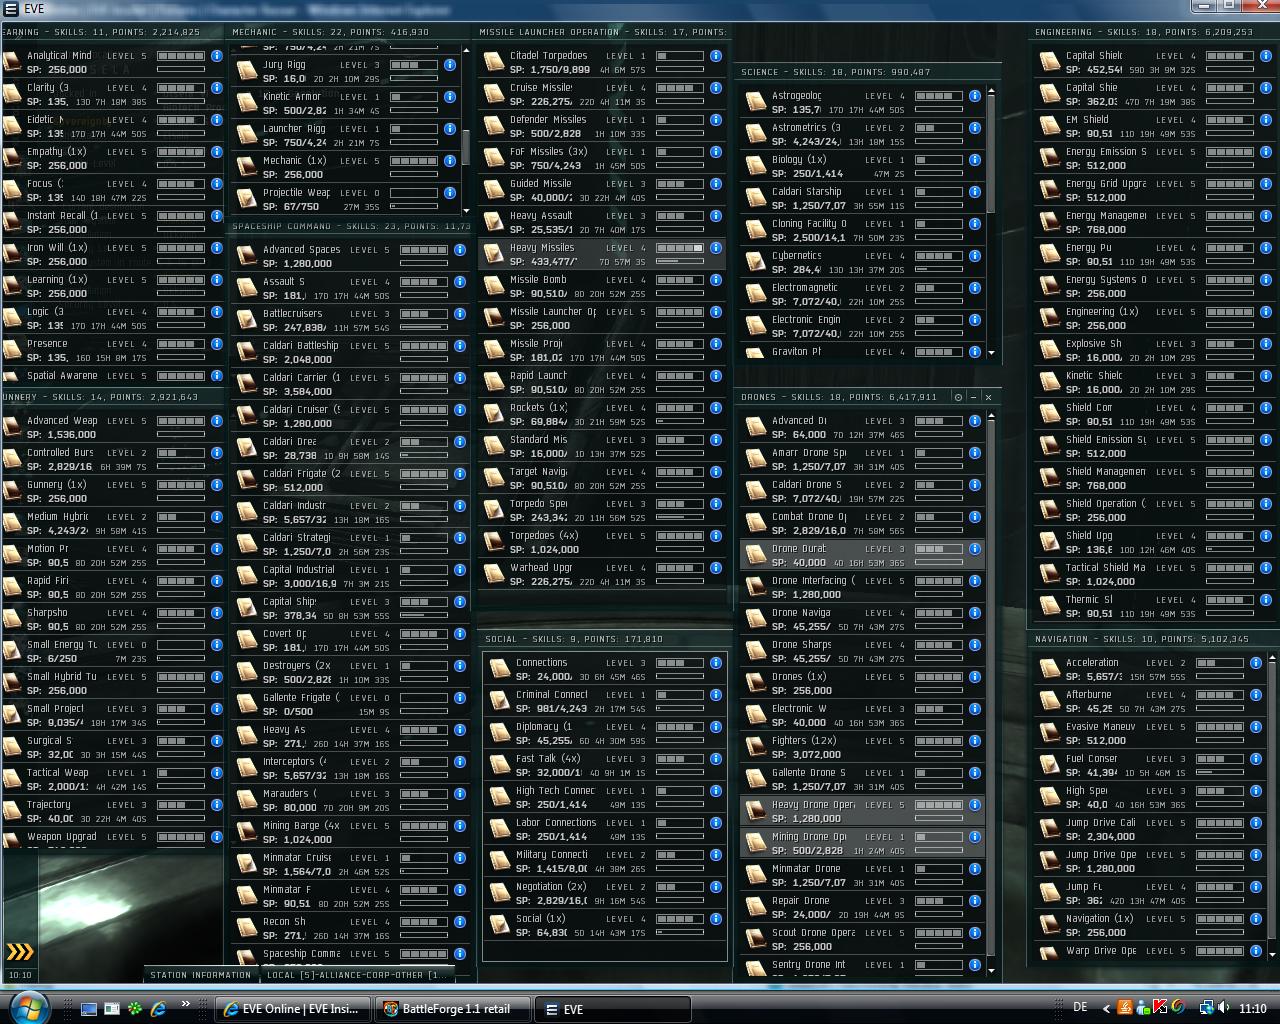Click the Empathy (1x) skill name
This screenshot has width=1280, height=1024.
(x=57, y=152)
